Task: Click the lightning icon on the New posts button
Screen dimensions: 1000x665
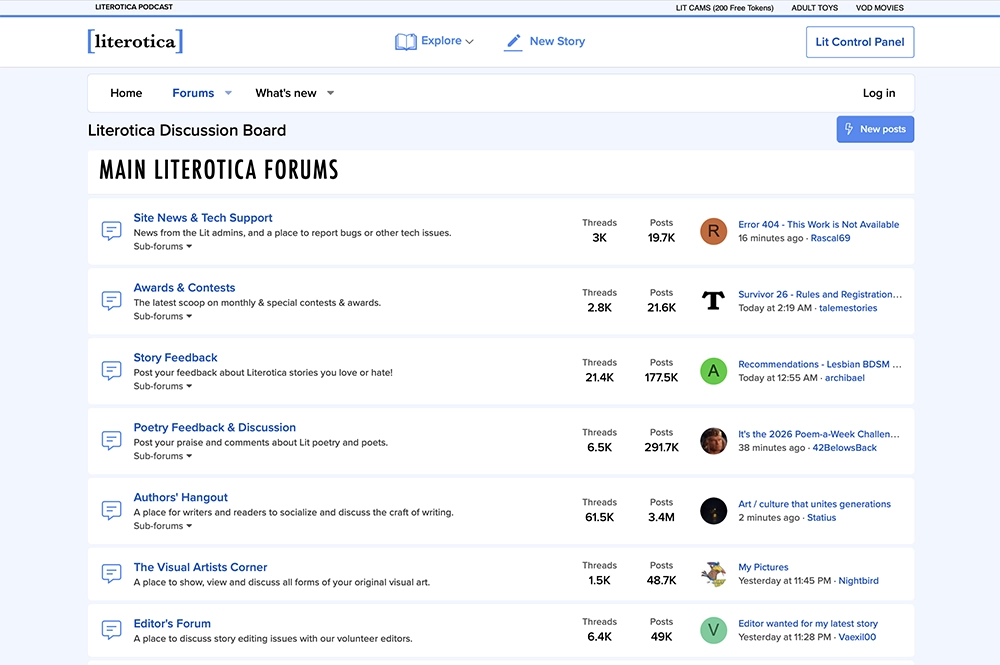Action: coord(849,129)
